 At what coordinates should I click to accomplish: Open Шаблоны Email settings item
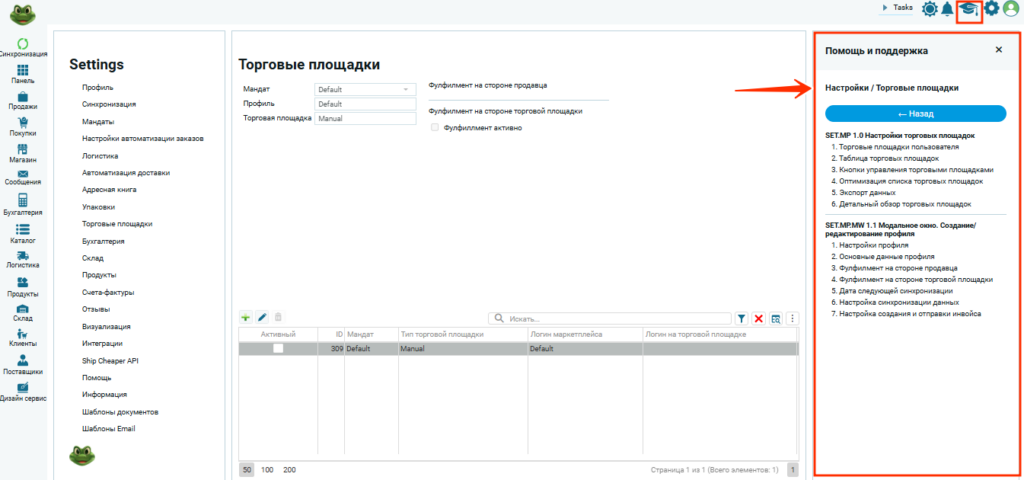point(108,429)
